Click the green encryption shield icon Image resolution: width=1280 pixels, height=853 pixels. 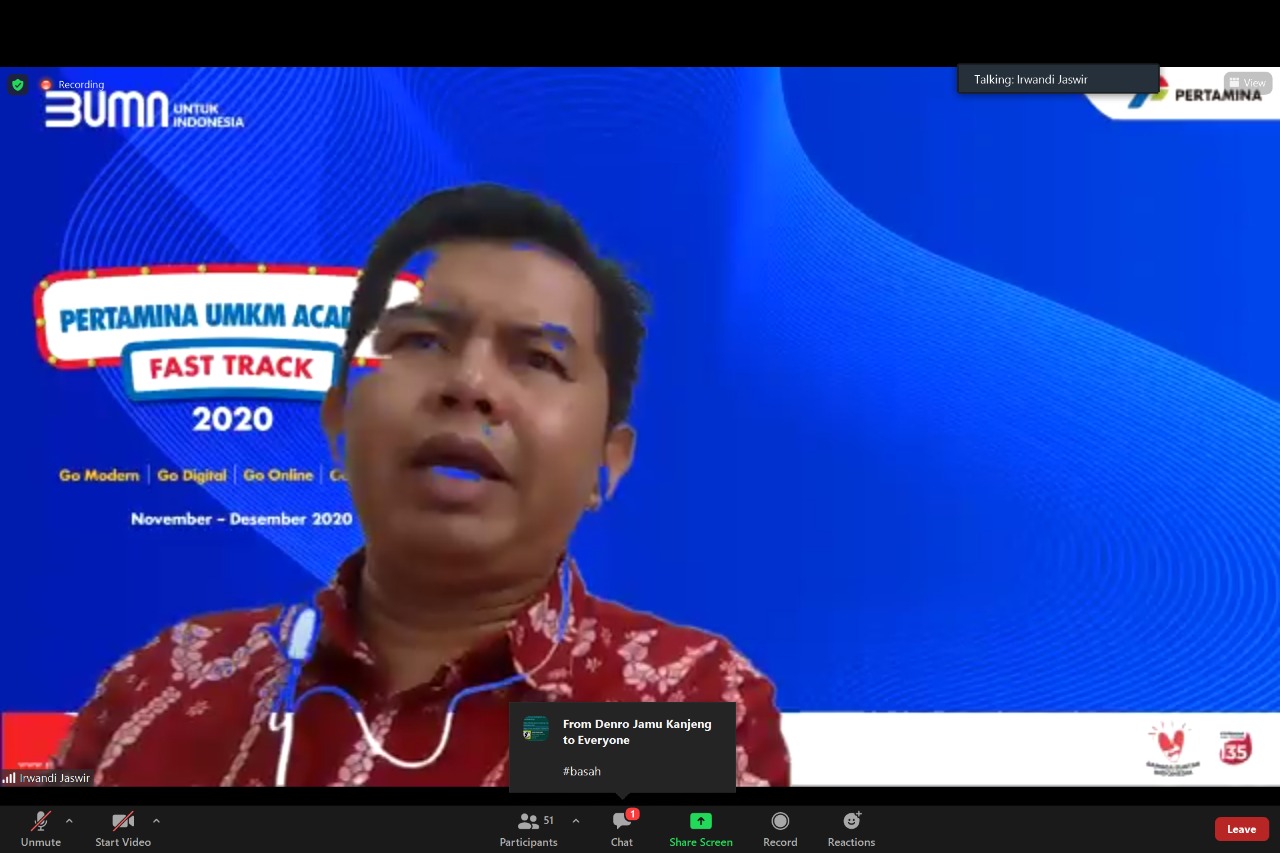17,85
